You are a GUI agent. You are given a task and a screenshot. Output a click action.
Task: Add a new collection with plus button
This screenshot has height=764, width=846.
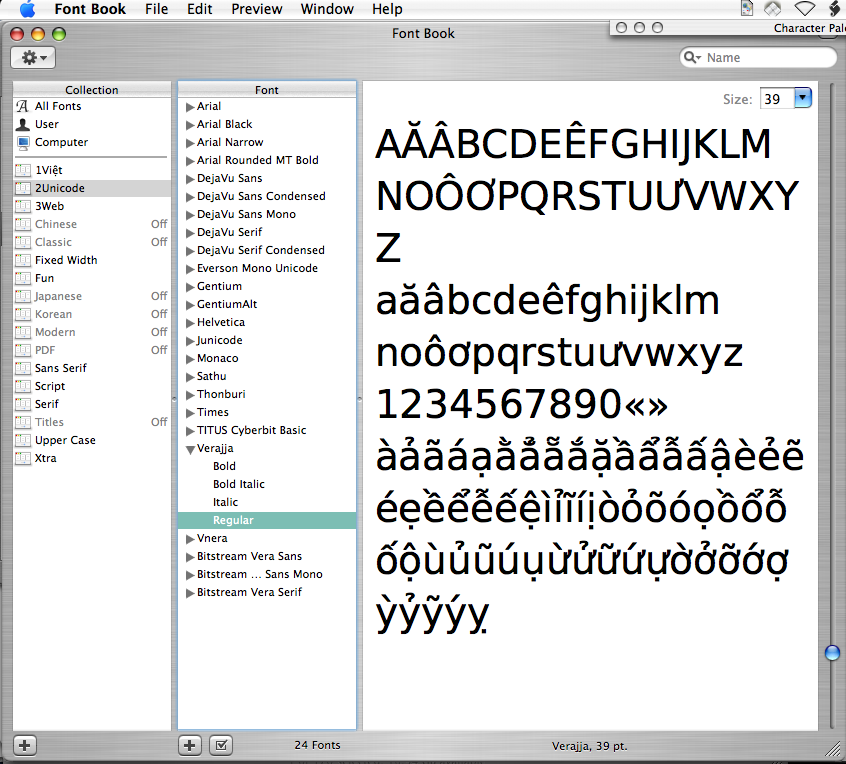[x=24, y=746]
